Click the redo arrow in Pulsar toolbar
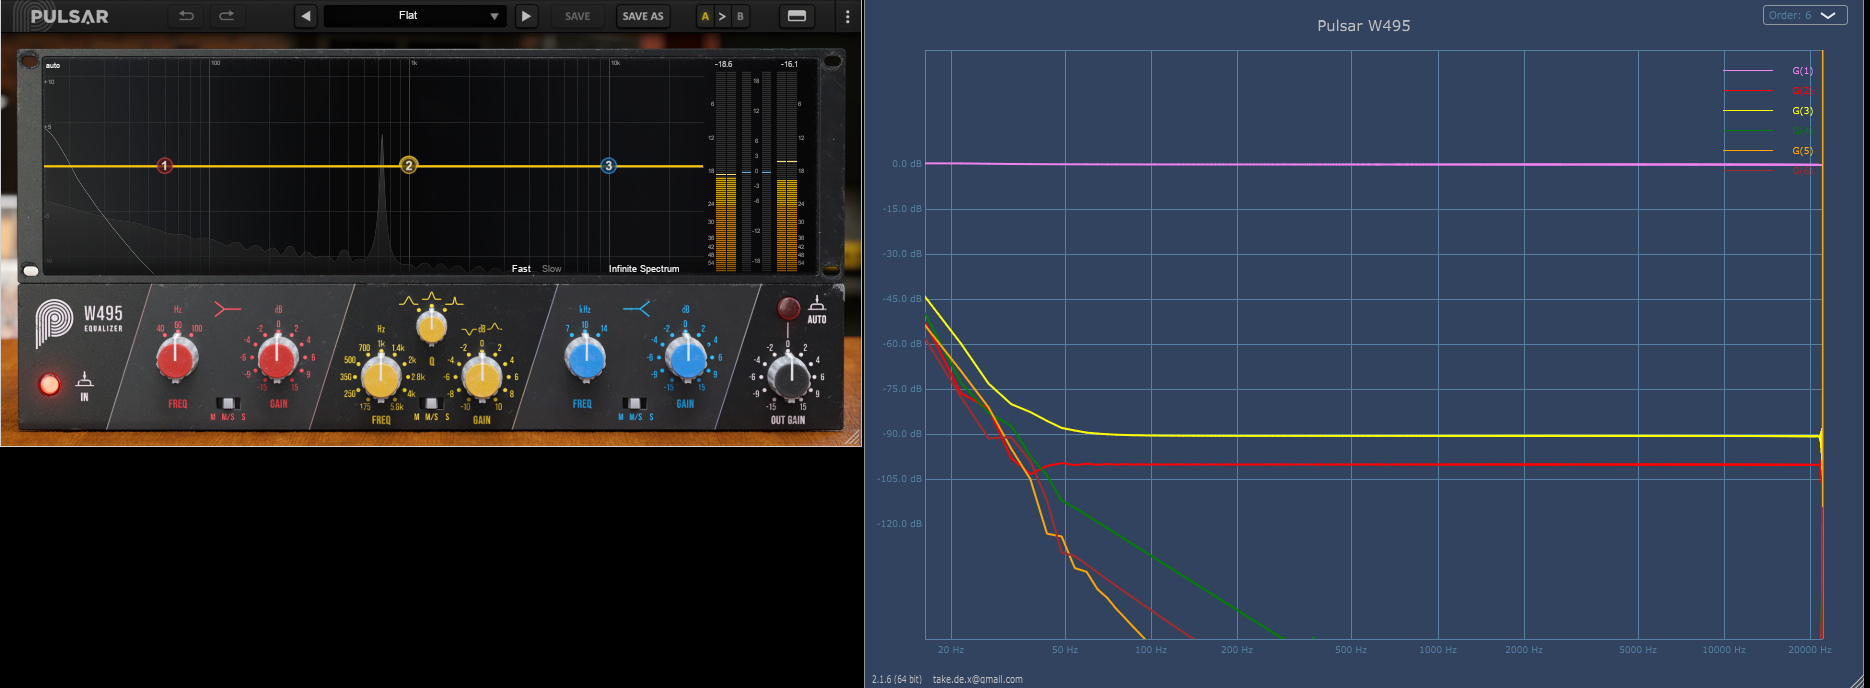 click(x=227, y=16)
